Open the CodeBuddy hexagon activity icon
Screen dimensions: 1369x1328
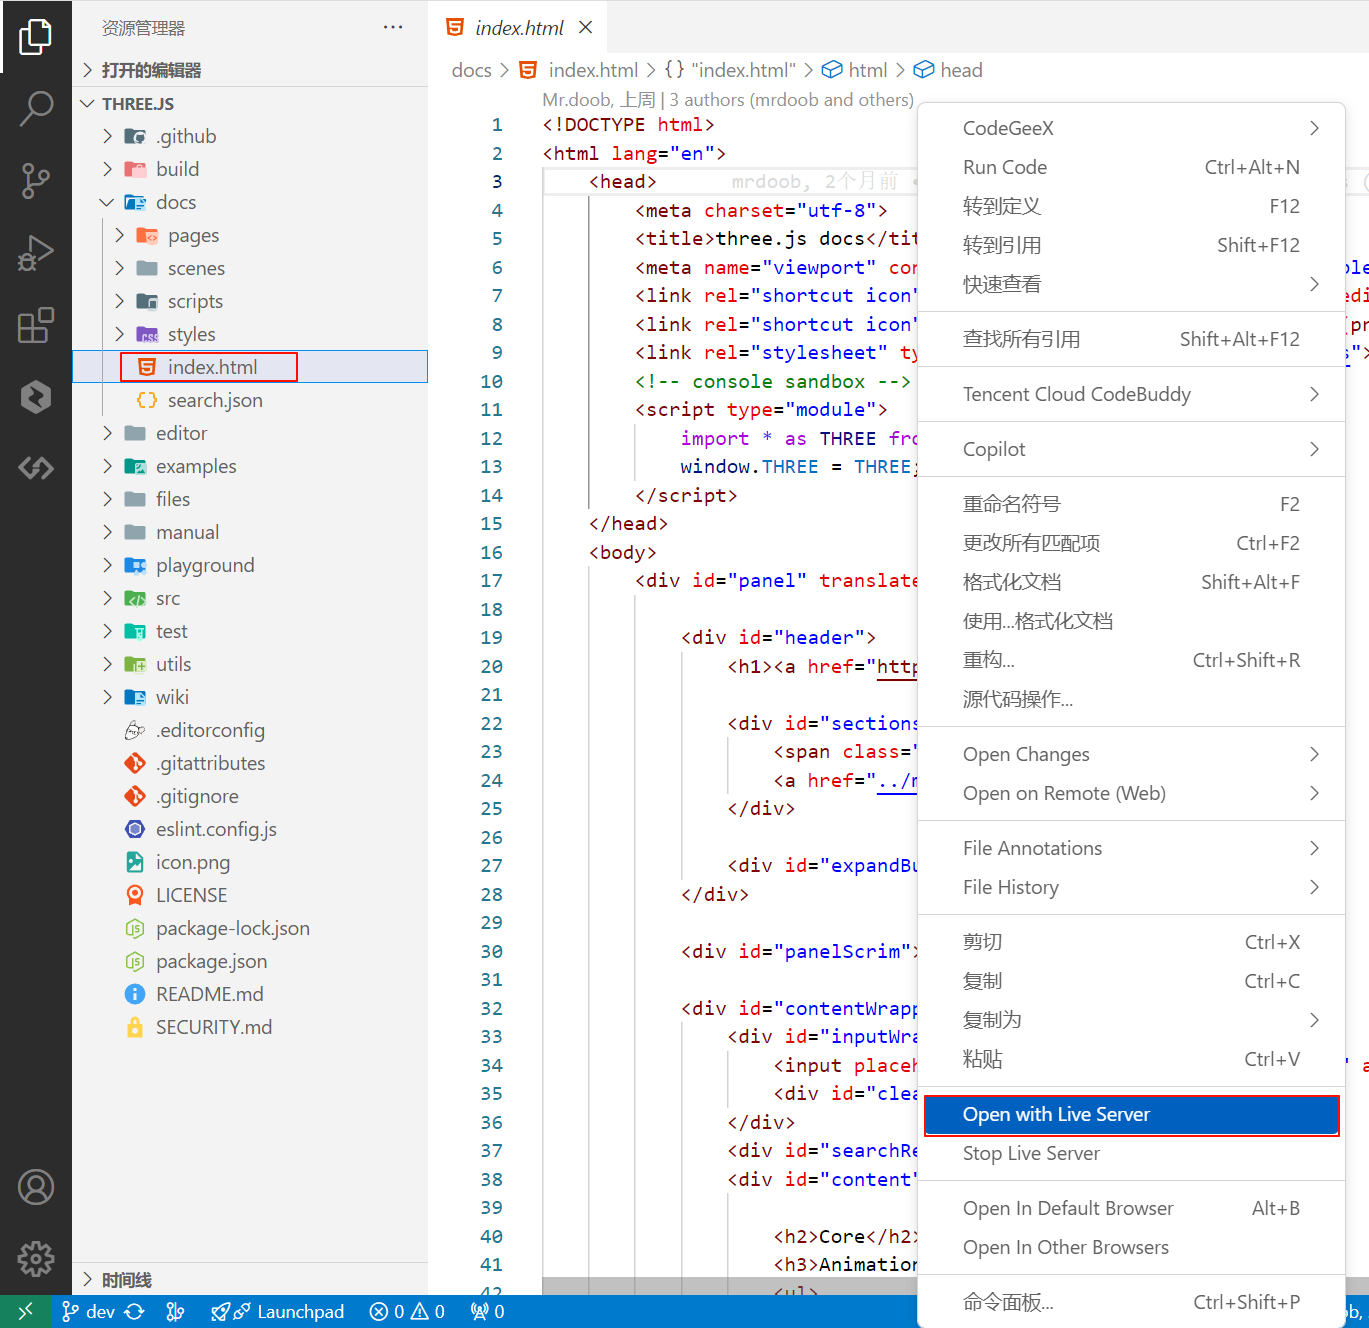coord(36,397)
